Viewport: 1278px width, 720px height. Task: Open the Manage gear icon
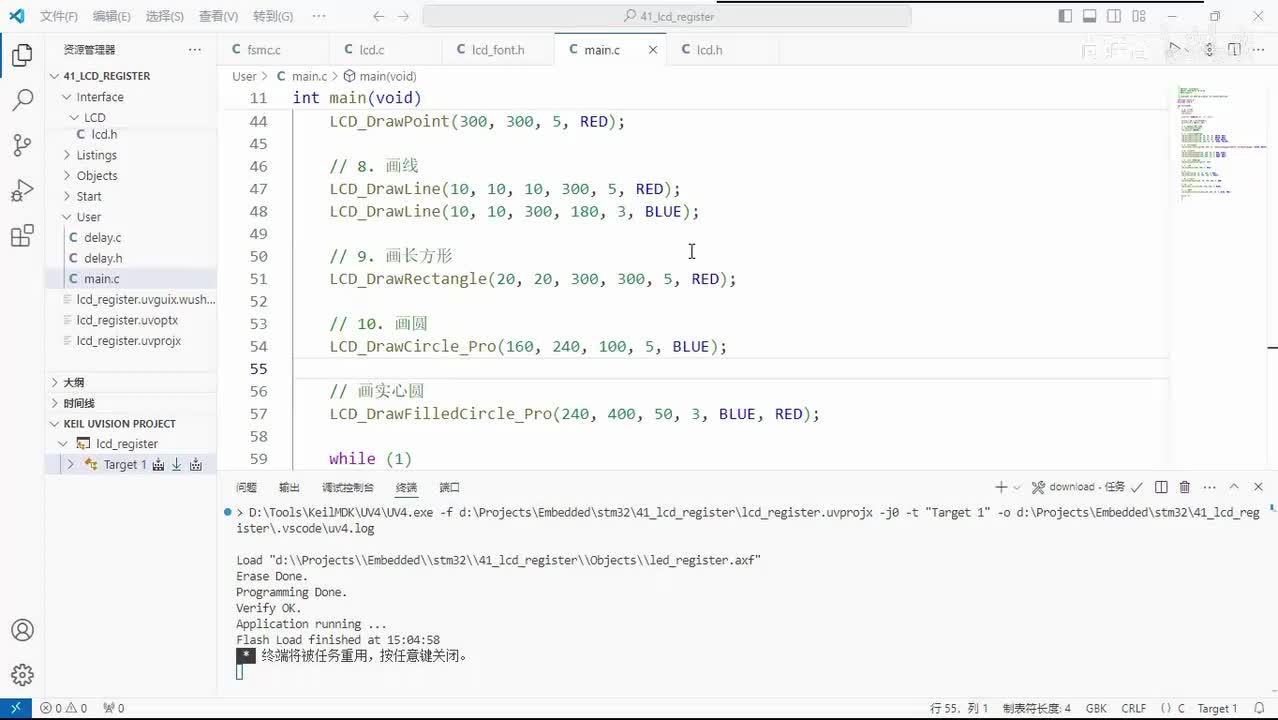22,675
